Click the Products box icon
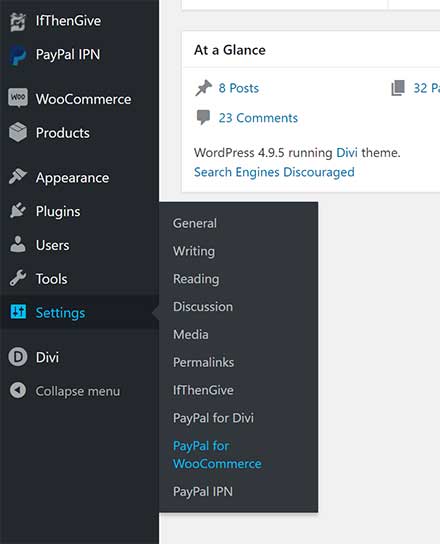The height and width of the screenshot is (544, 440). click(x=18, y=132)
